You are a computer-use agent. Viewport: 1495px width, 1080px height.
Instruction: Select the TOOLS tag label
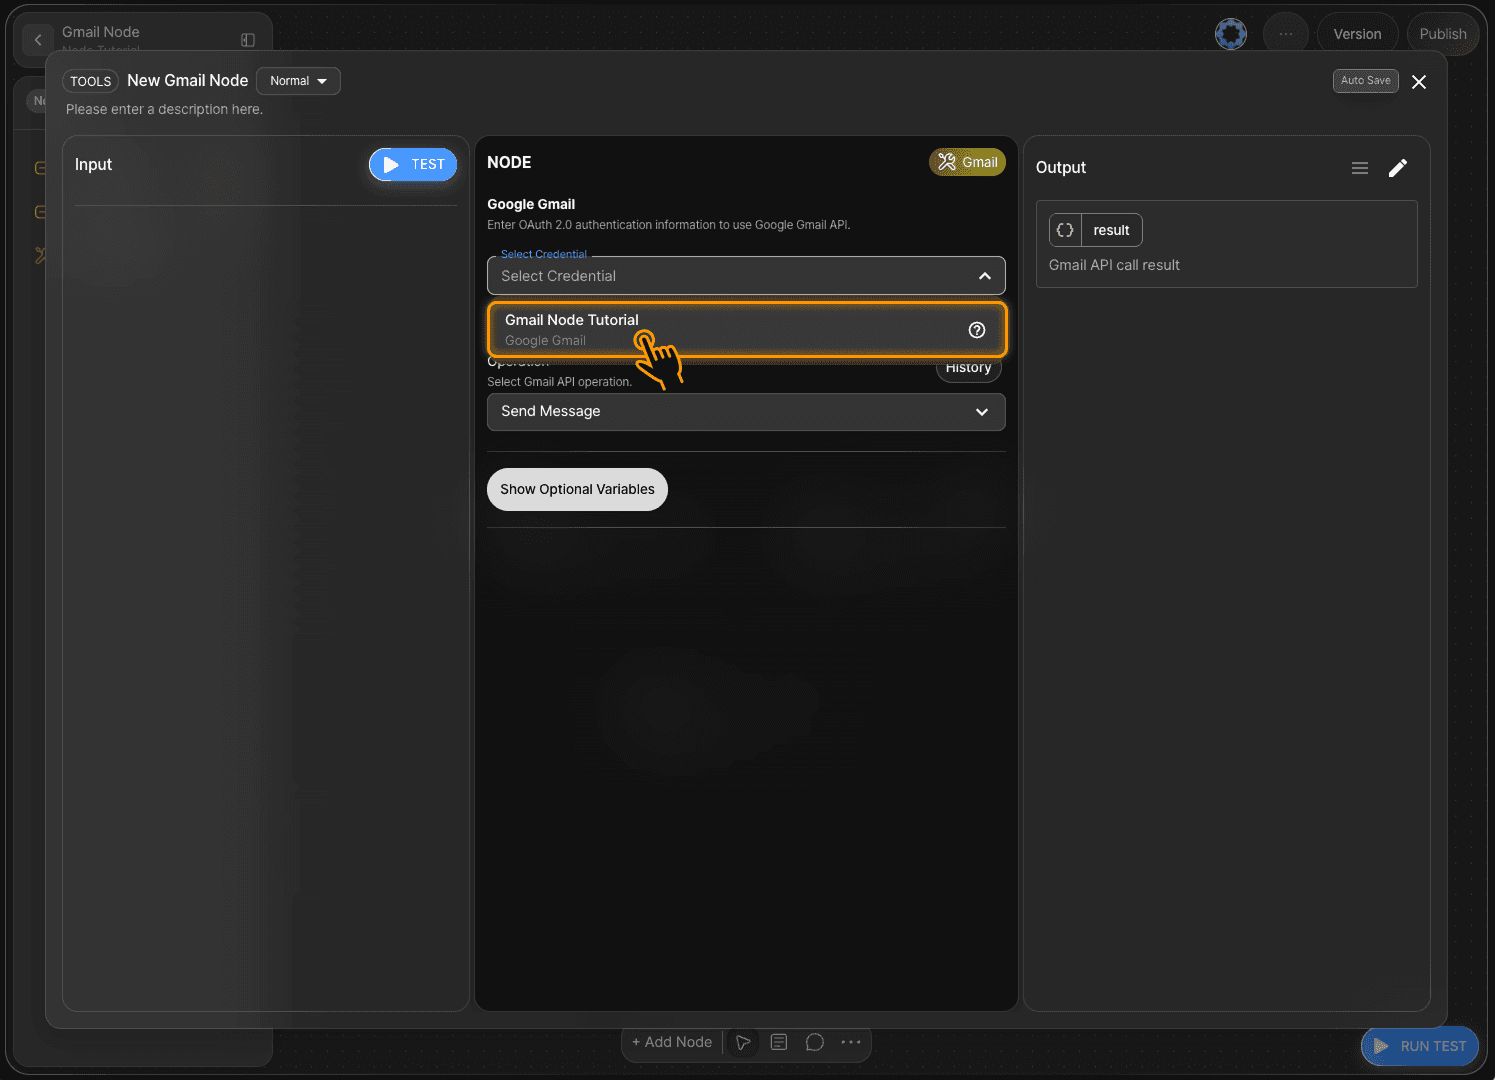pos(91,81)
